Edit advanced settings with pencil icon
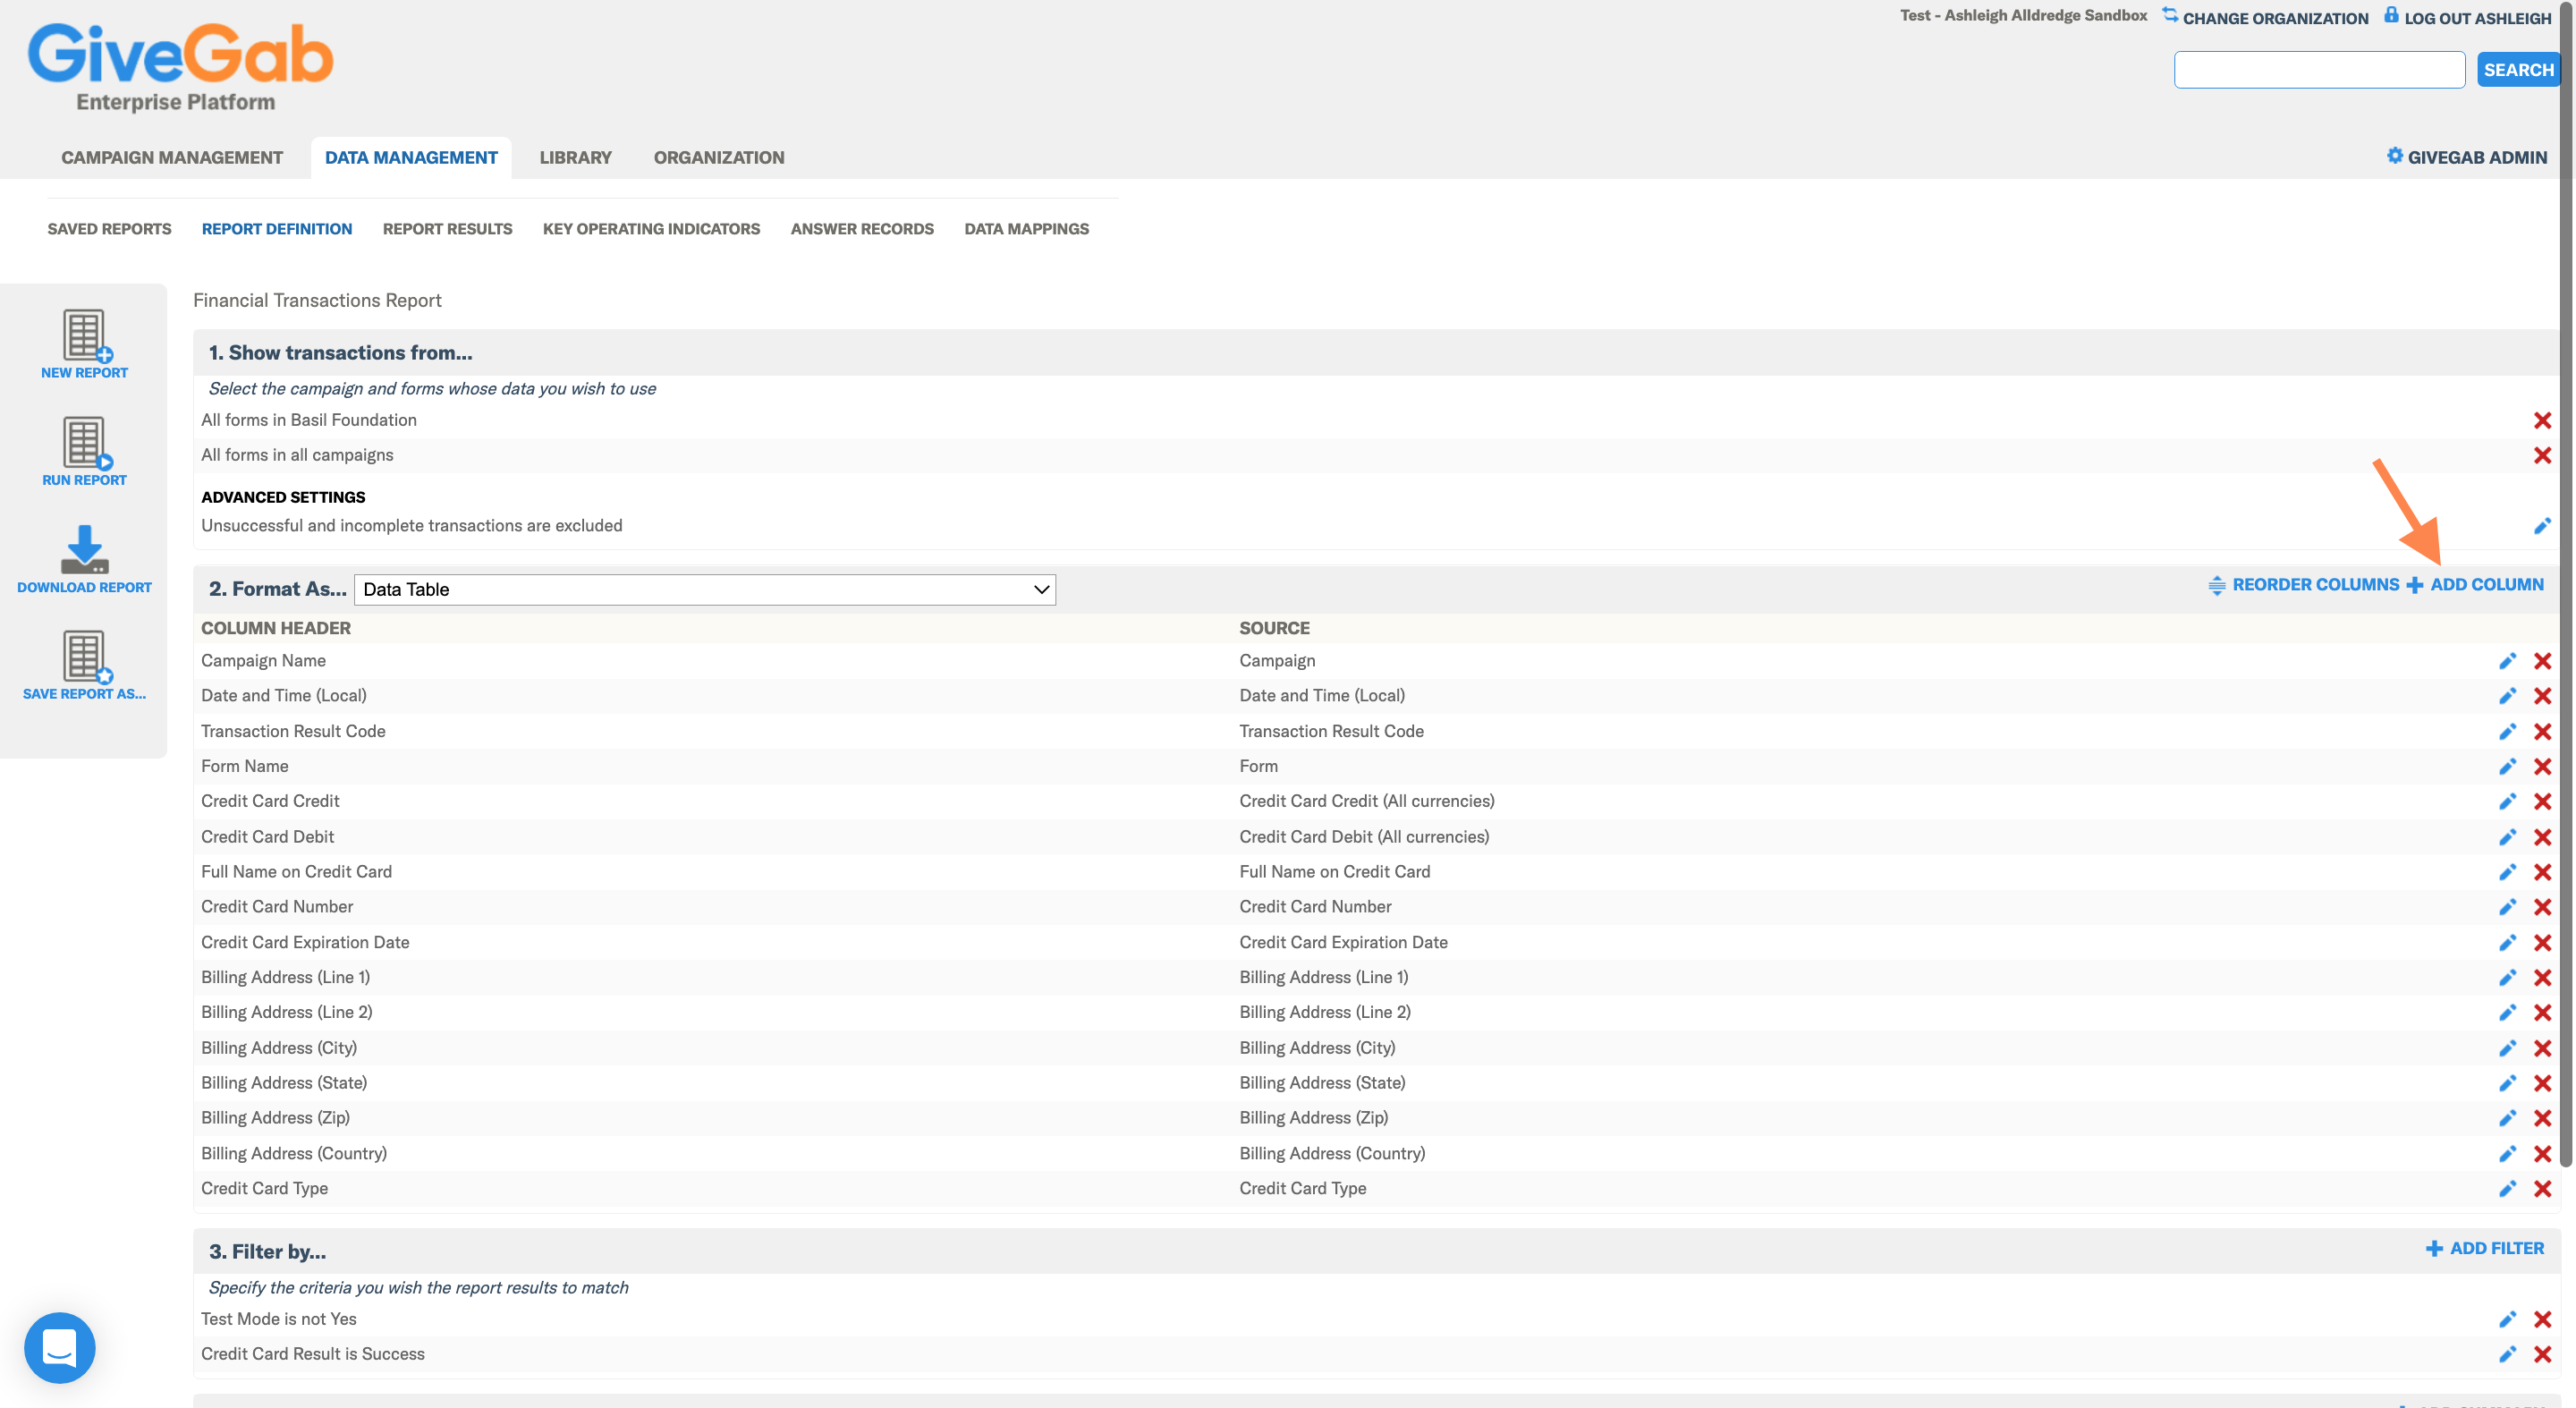 [2542, 526]
